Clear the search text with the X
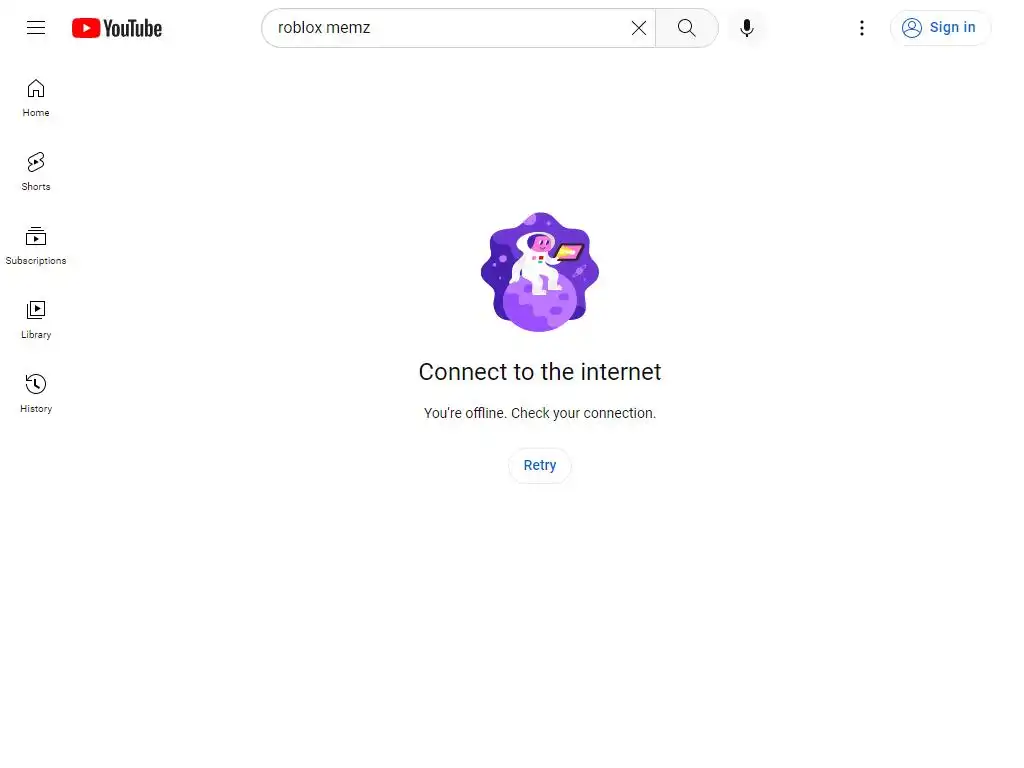Screen dimensions: 1024x768 639,27
